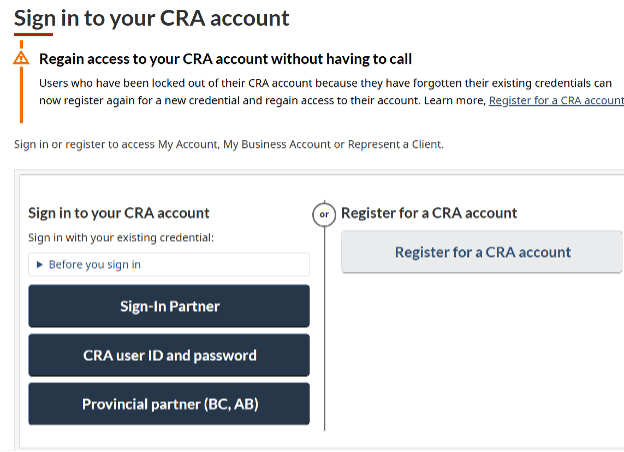Click the orange warning triangle icon
The height and width of the screenshot is (452, 624).
click(21, 58)
